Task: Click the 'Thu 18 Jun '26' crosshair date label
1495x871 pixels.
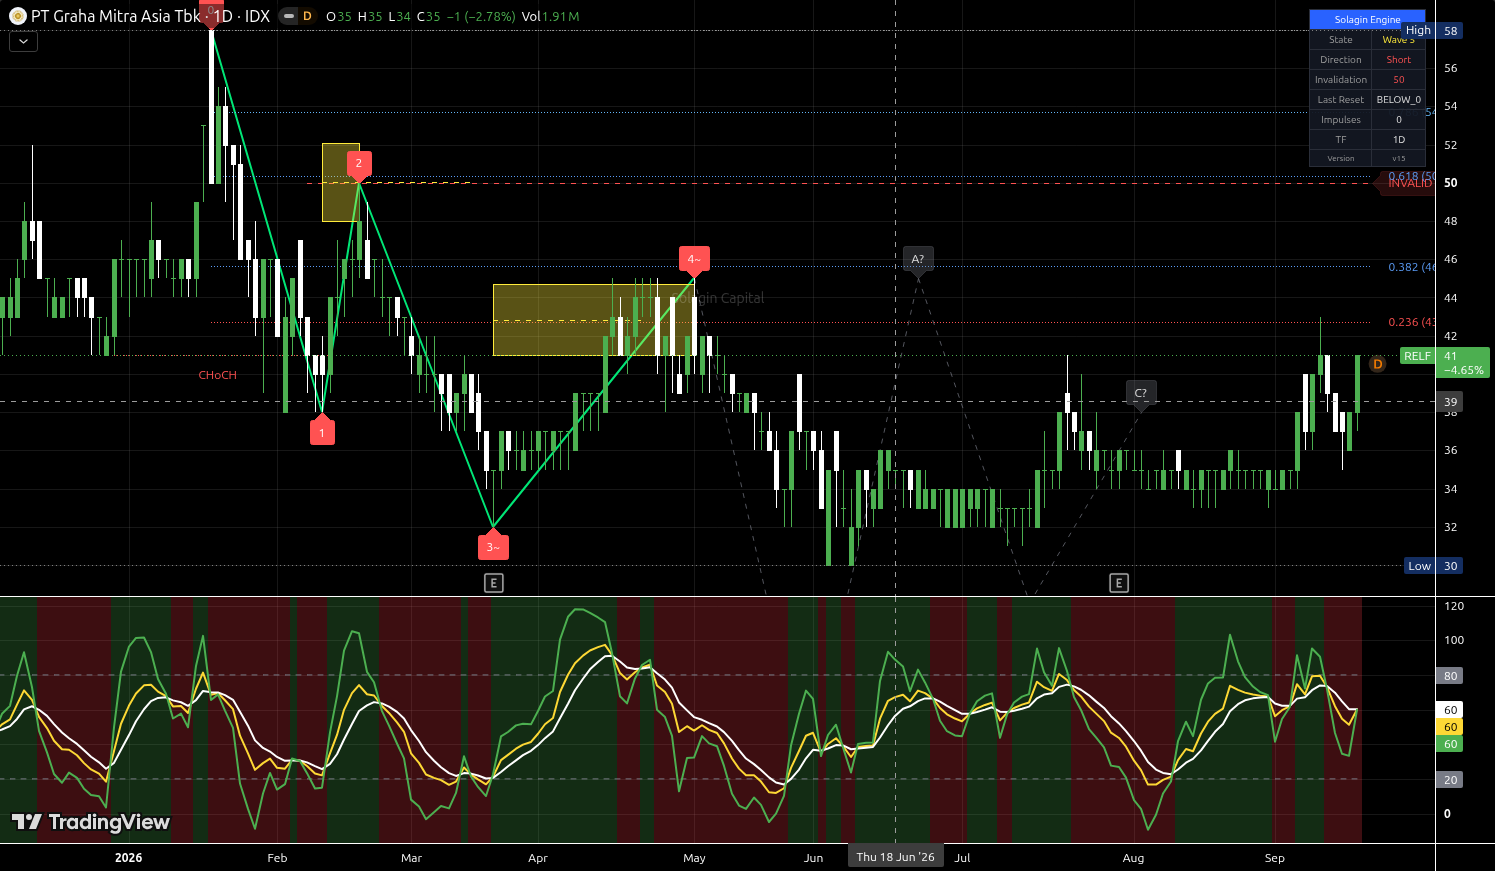Action: point(895,857)
